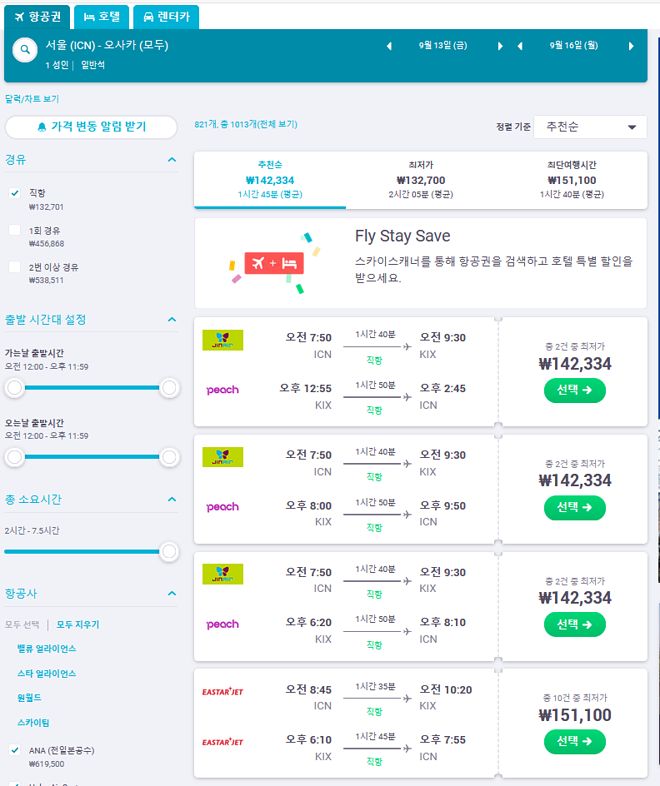The image size is (660, 786).
Task: Switch to the 호텔 tab
Action: 101,17
